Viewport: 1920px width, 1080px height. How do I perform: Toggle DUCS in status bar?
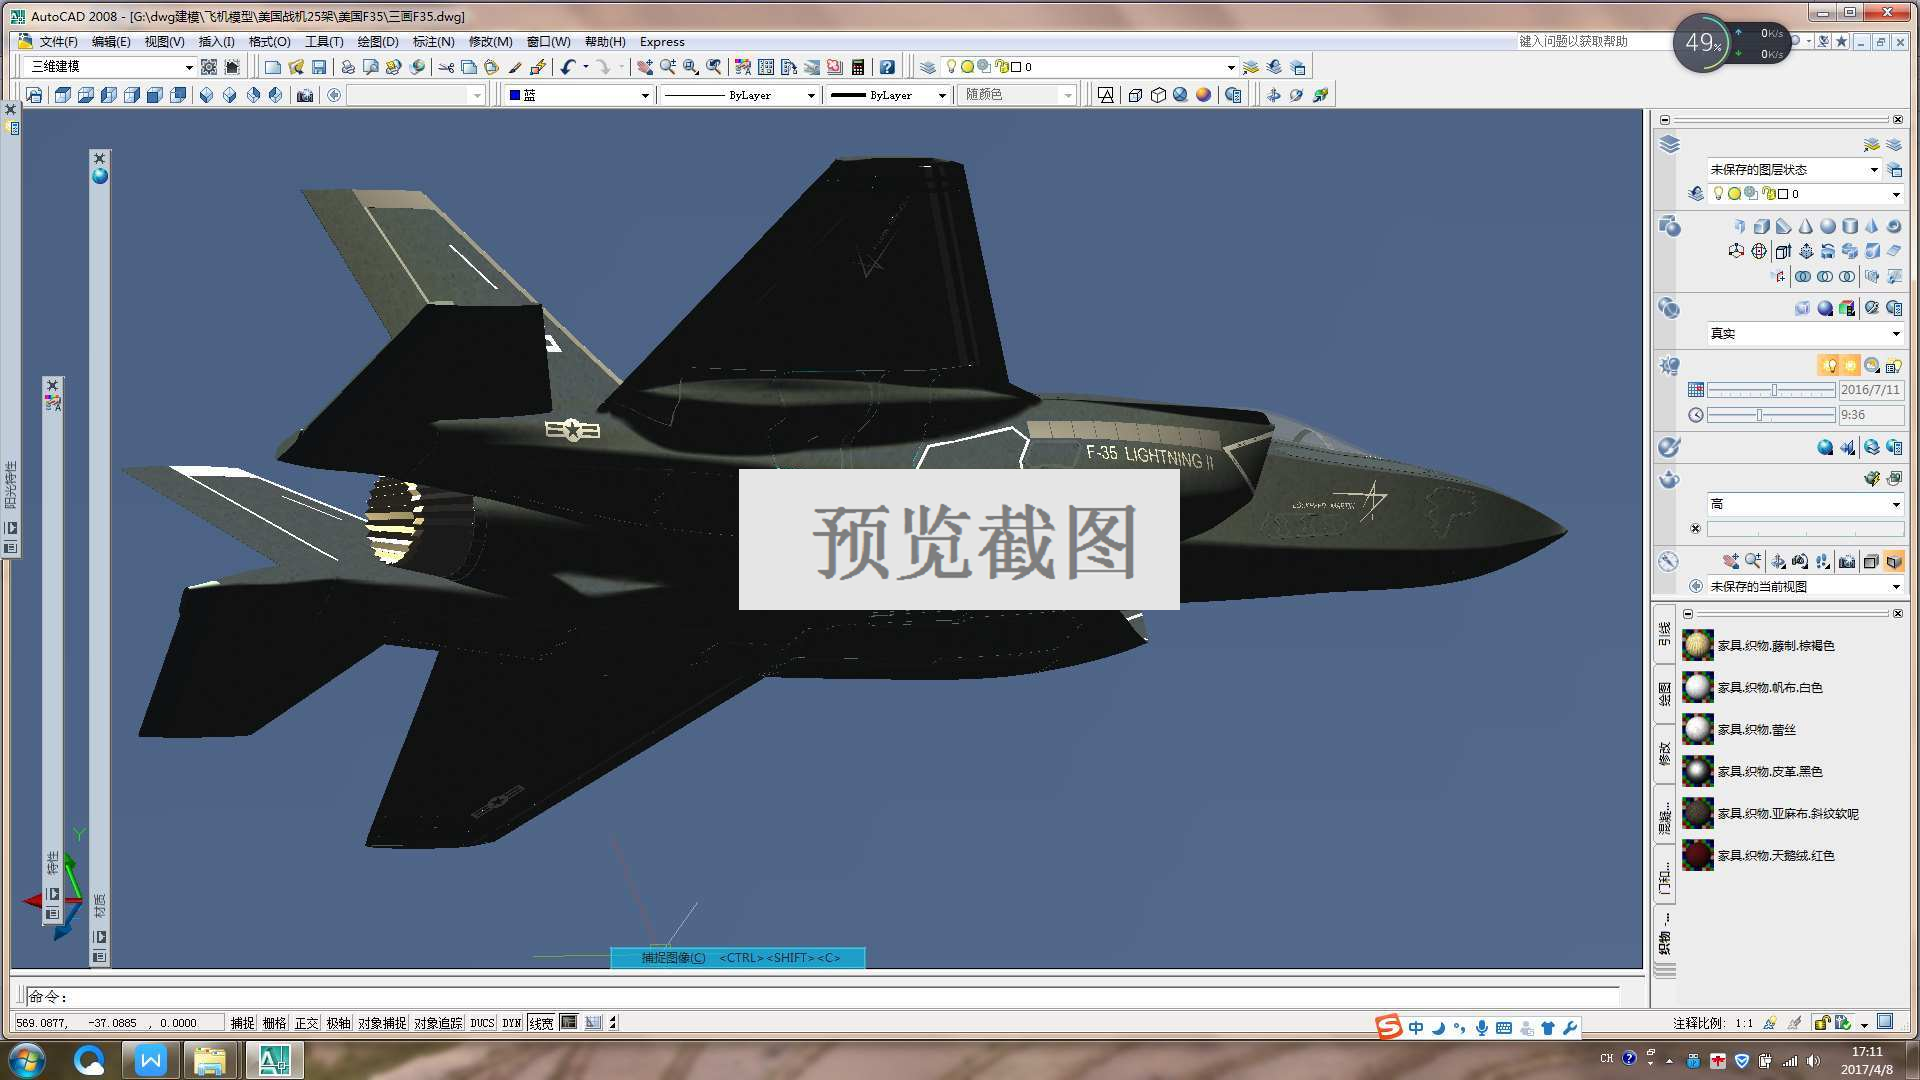pos(482,1023)
